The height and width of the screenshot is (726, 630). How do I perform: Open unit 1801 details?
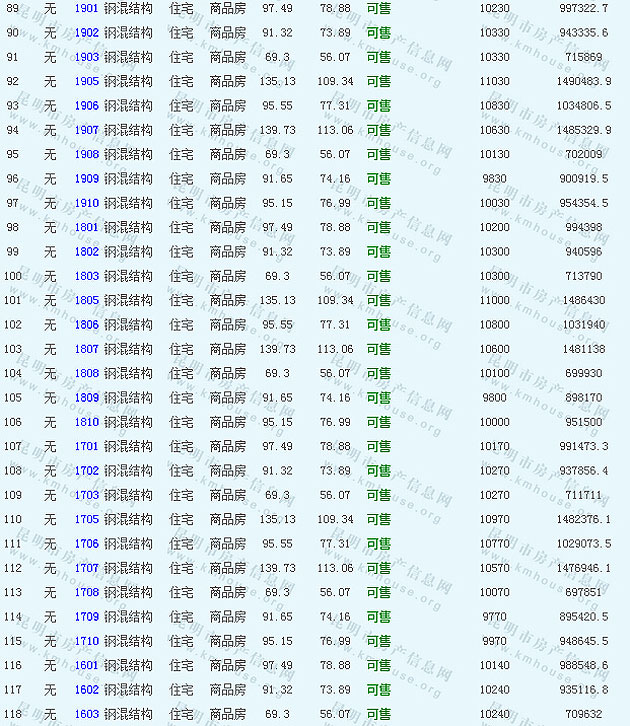(87, 227)
